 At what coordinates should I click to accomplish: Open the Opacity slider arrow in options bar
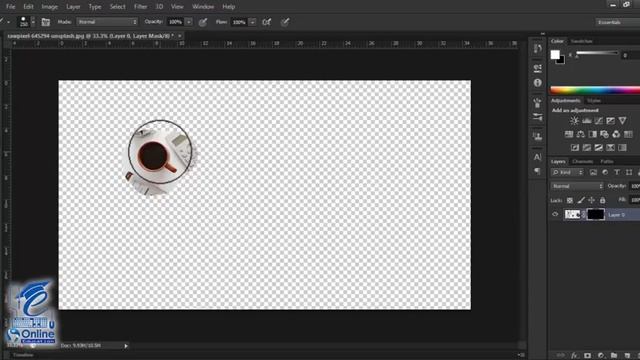[189, 22]
